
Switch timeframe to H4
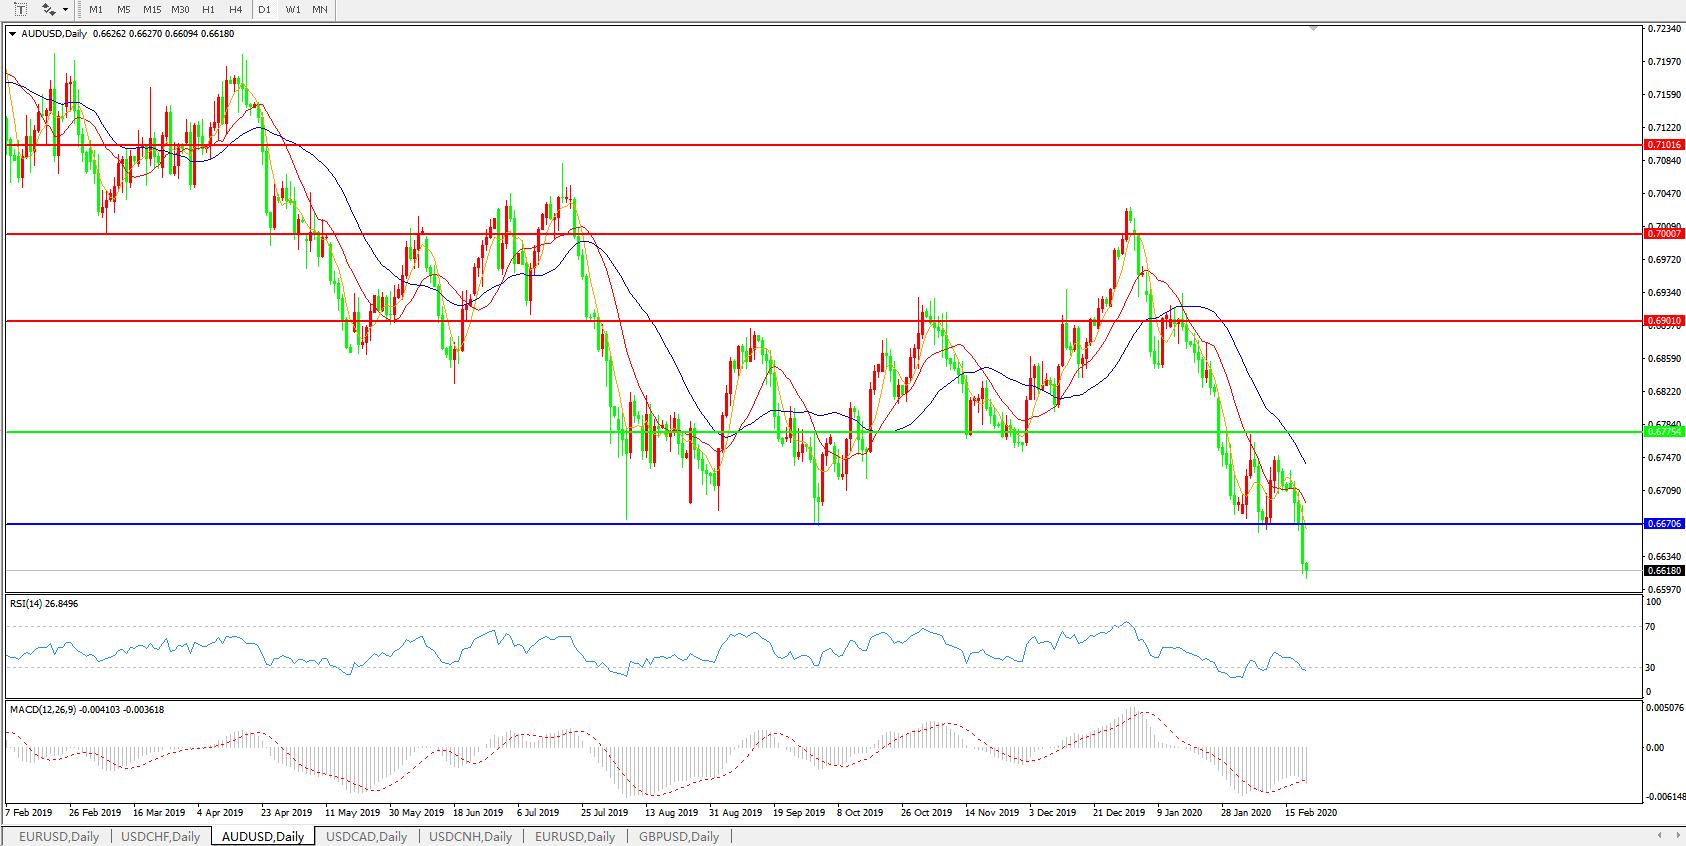click(x=236, y=9)
